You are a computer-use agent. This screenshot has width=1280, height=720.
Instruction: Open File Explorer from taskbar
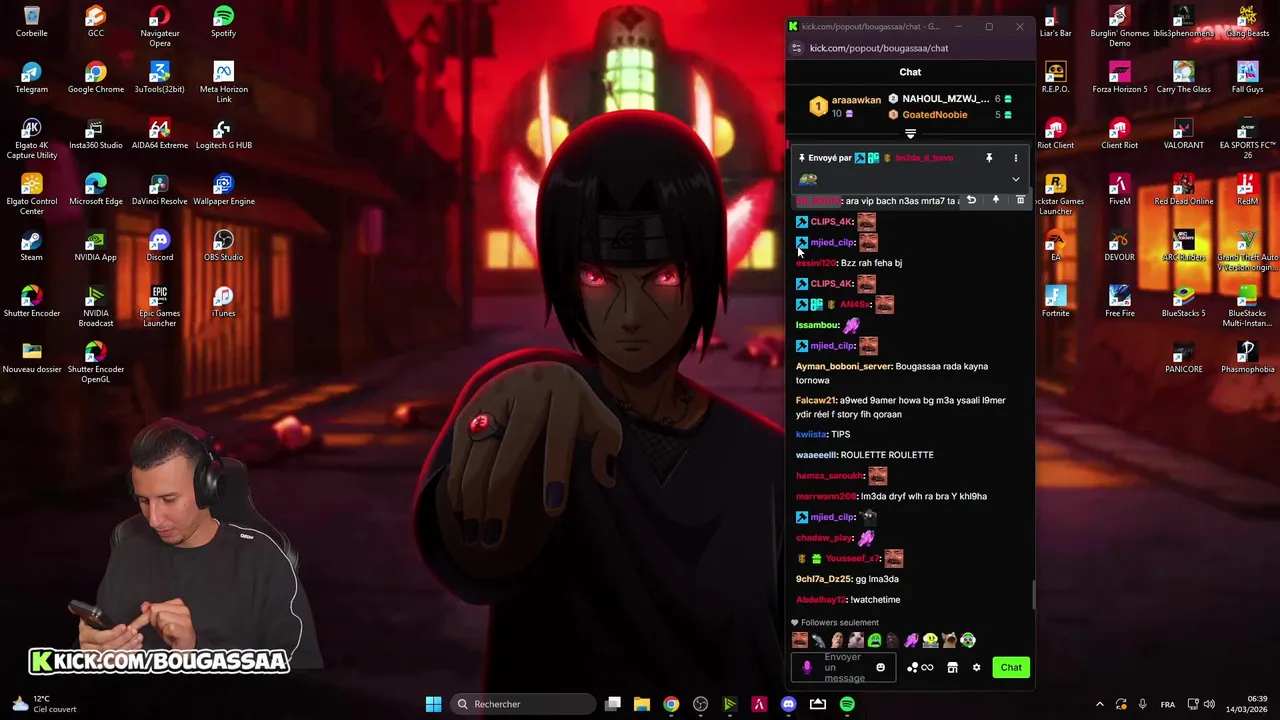pyautogui.click(x=642, y=704)
